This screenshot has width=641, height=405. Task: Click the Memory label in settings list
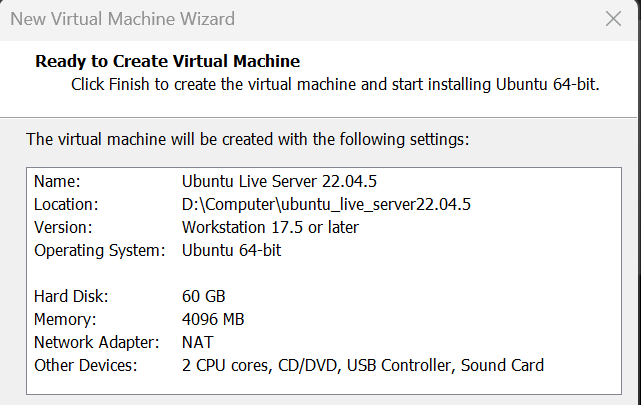67,320
